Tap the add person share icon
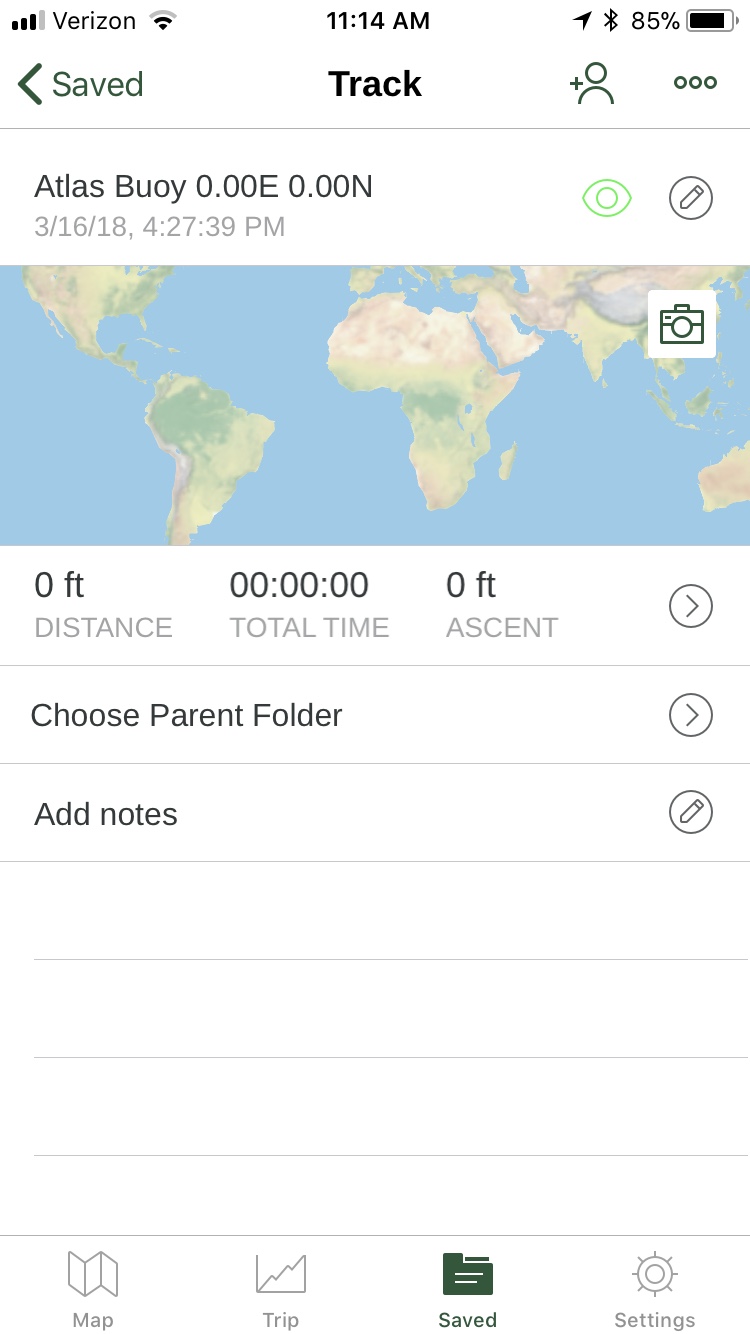750x1334 pixels. (592, 84)
